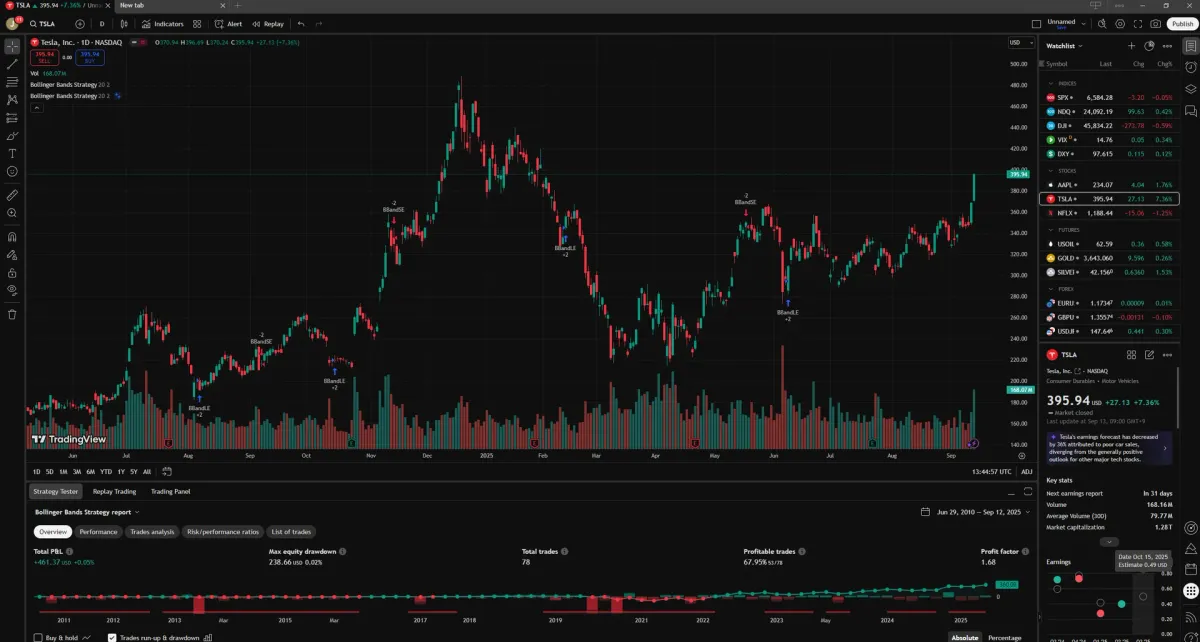
Task: Toggle hide all drawings eye icon
Action: tap(12, 290)
